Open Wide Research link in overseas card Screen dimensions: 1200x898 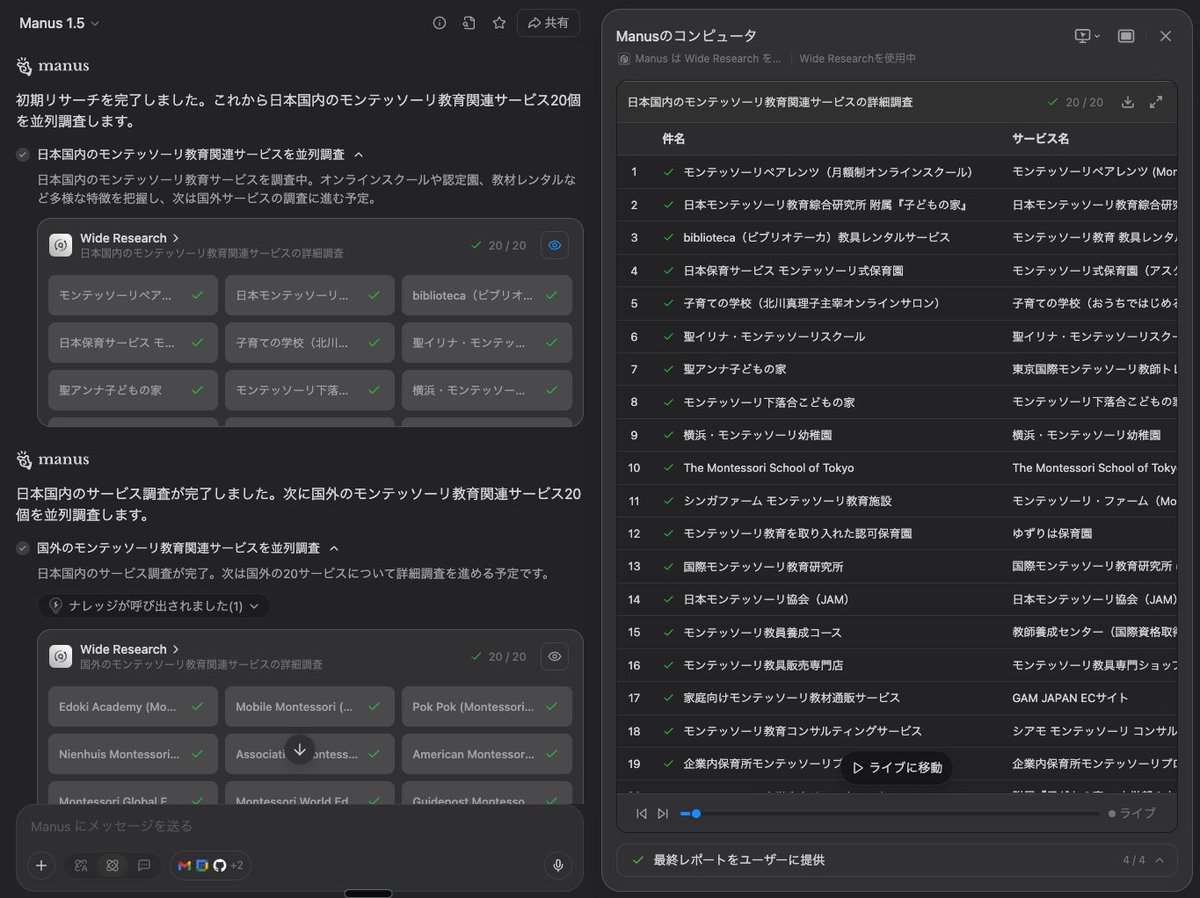tap(130, 649)
